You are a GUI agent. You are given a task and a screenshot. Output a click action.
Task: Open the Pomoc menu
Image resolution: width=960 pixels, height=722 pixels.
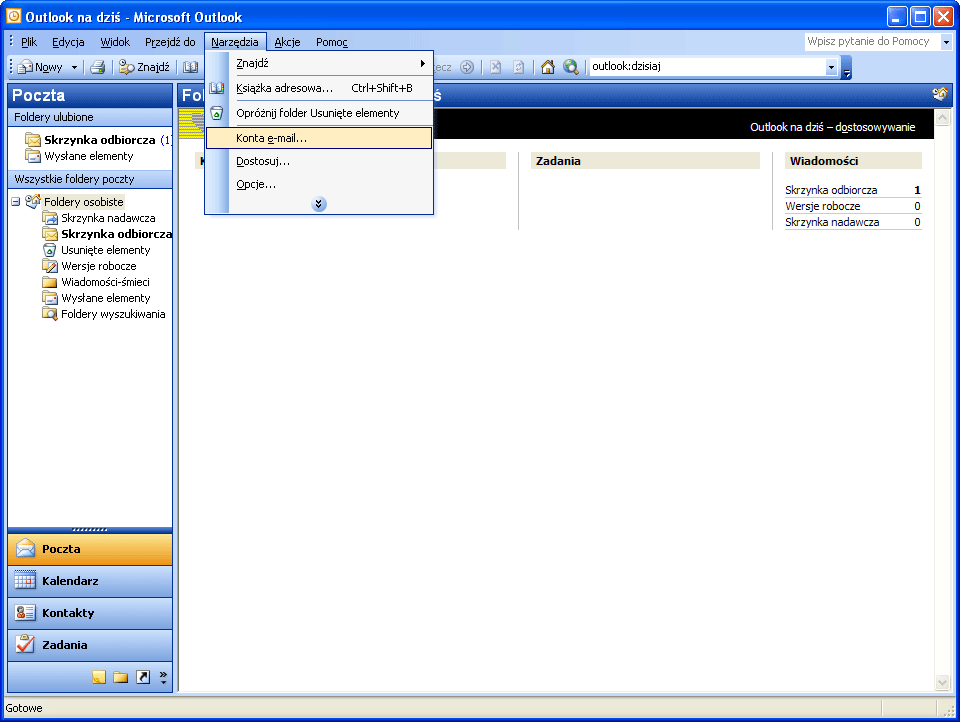tap(332, 42)
